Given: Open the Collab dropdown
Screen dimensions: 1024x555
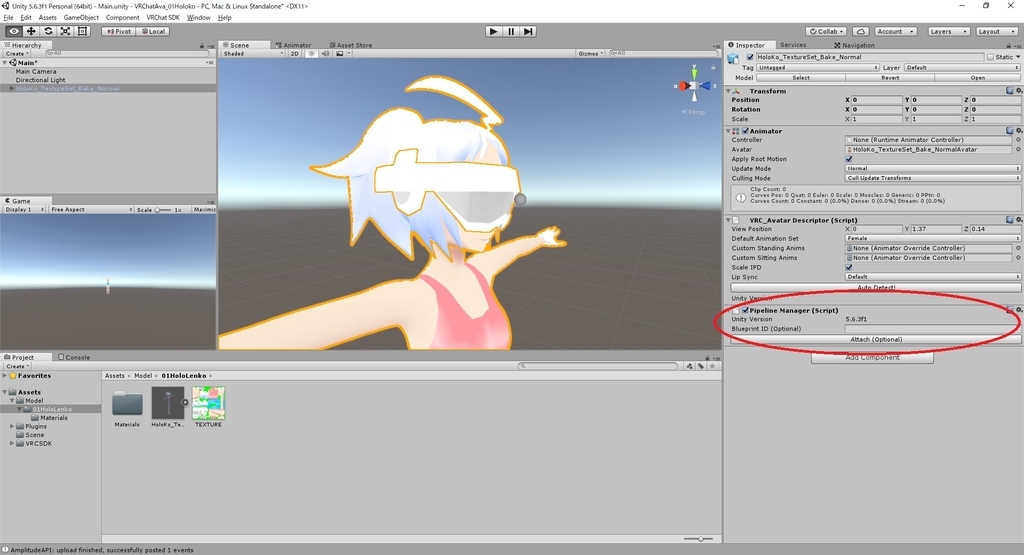Looking at the screenshot, I should tap(826, 31).
